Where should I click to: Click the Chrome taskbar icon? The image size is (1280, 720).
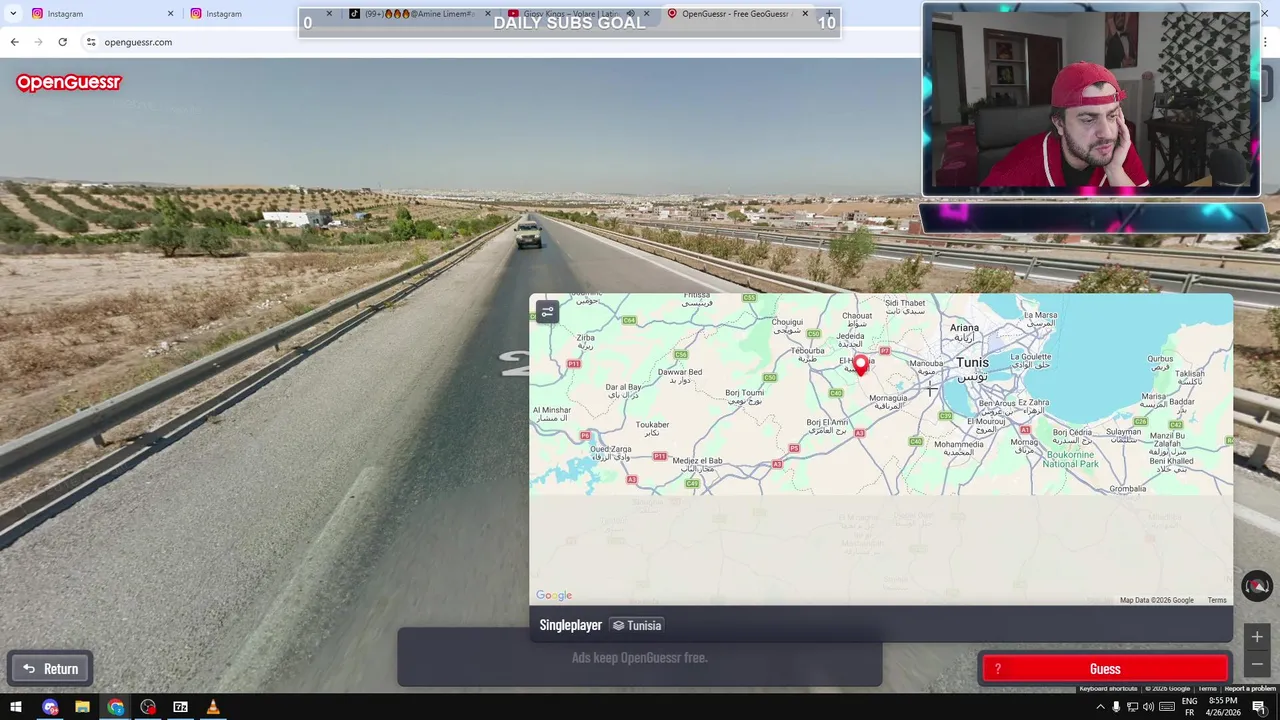tap(116, 707)
